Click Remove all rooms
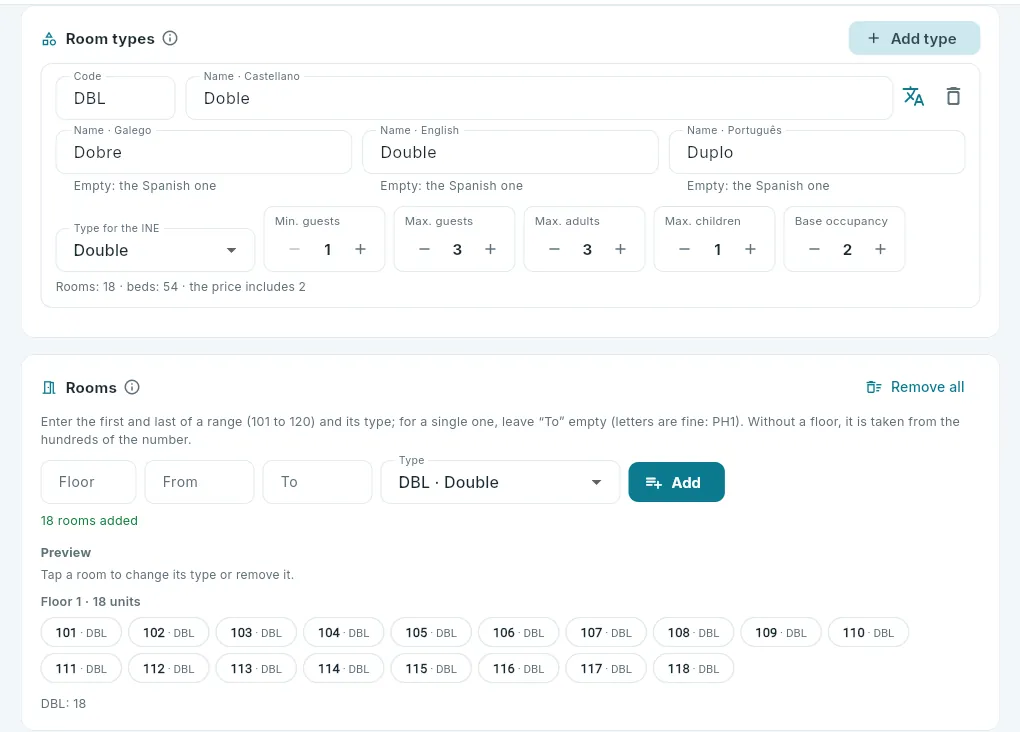This screenshot has height=732, width=1020. point(915,387)
